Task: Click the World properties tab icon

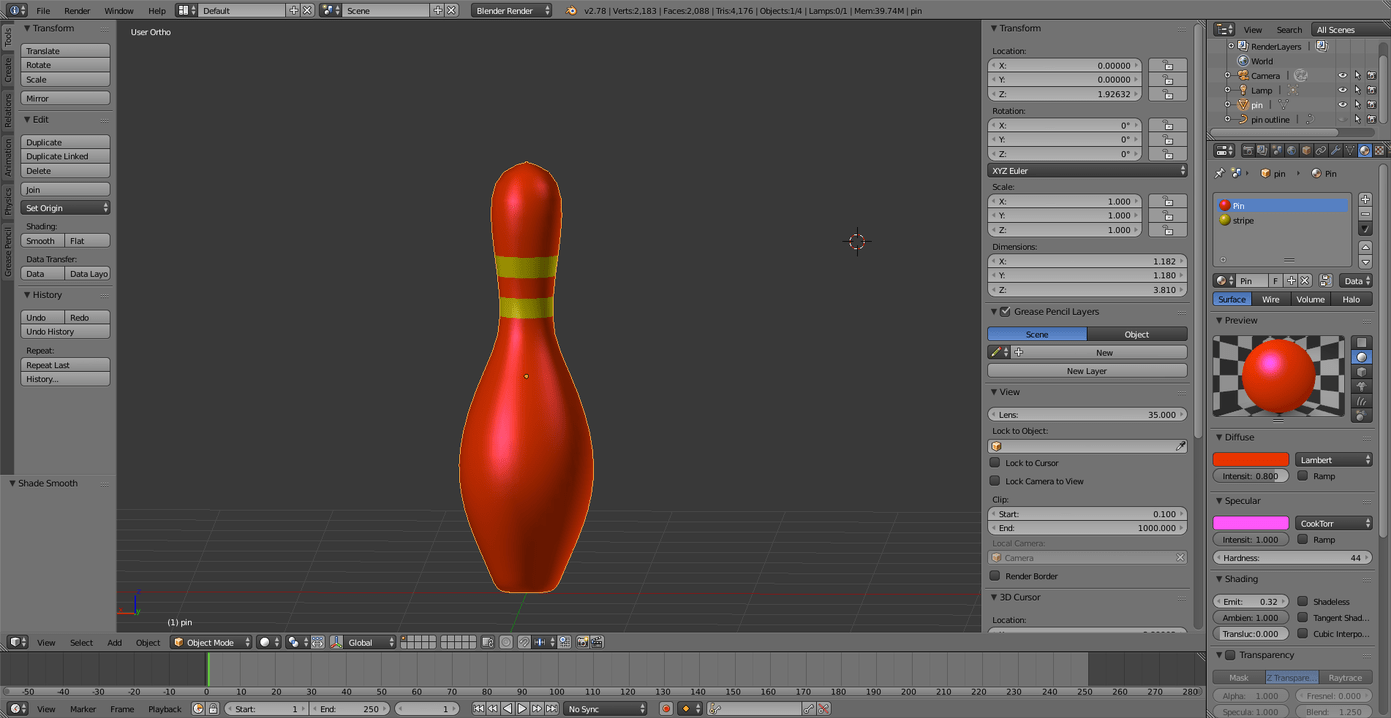Action: (x=1291, y=151)
